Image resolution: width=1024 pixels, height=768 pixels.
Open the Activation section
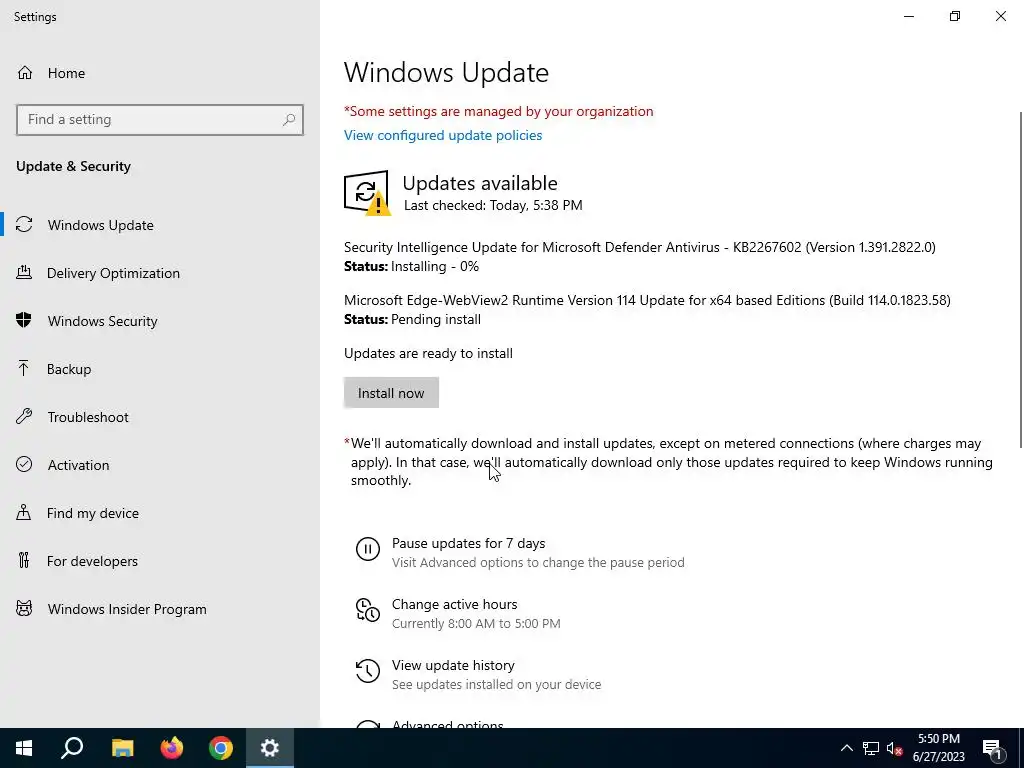point(160,464)
